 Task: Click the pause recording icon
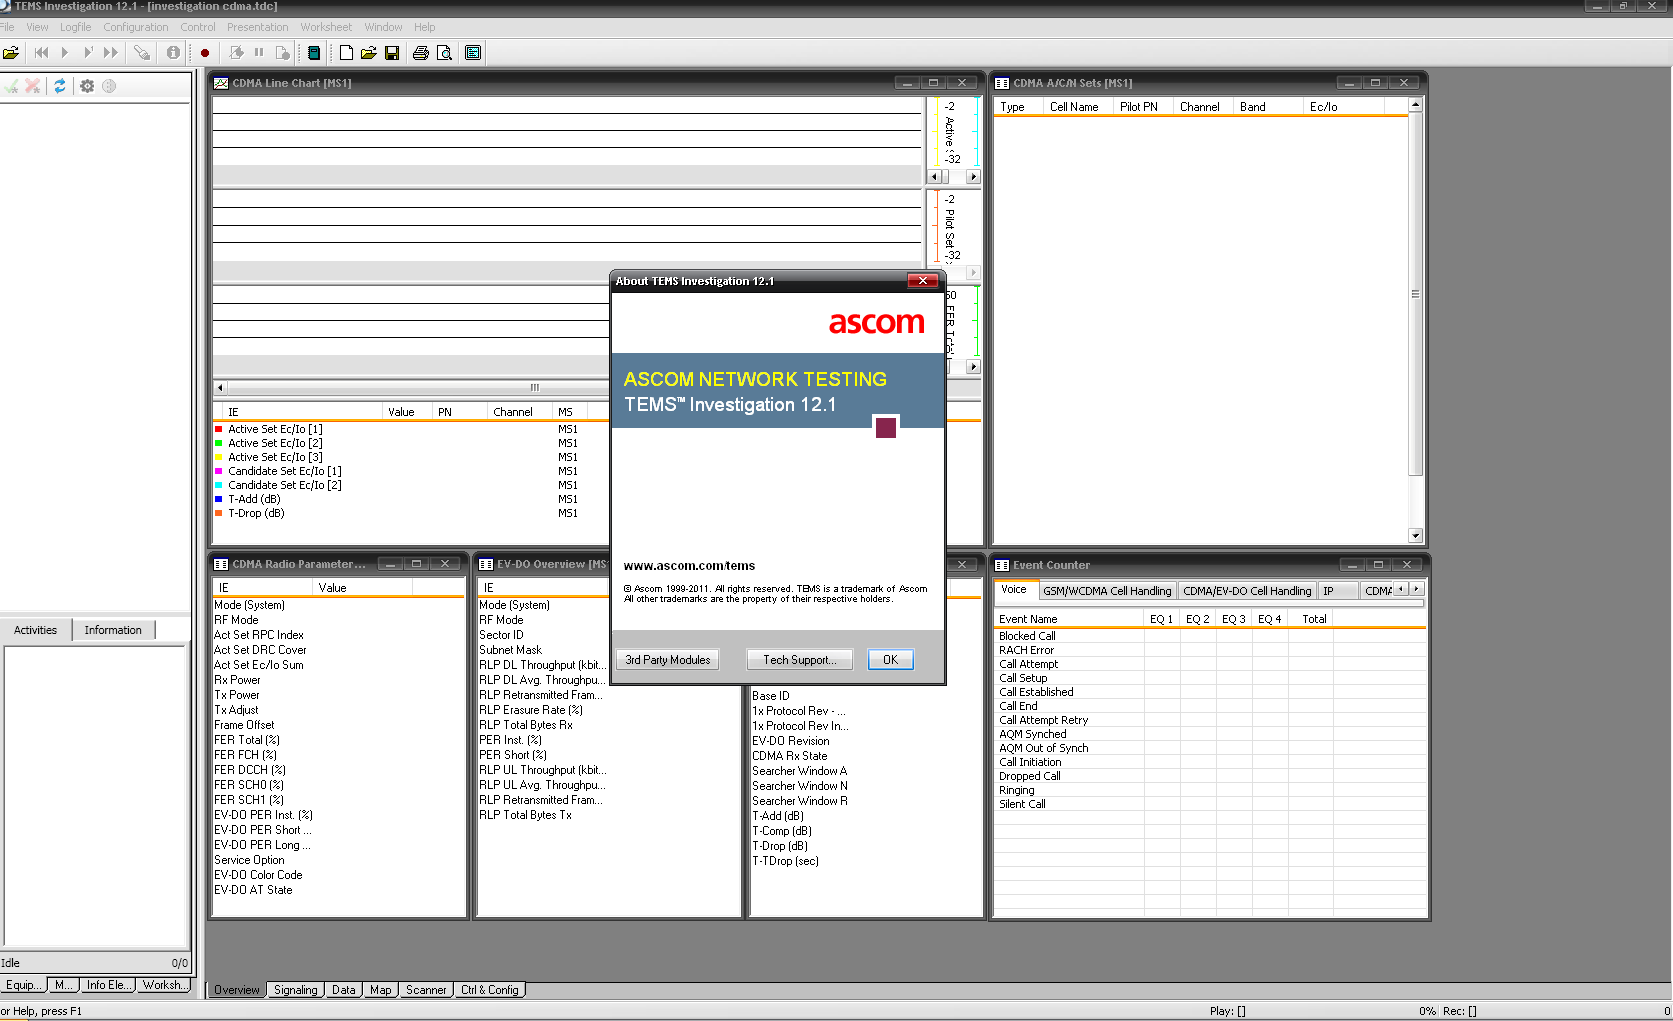tap(259, 53)
